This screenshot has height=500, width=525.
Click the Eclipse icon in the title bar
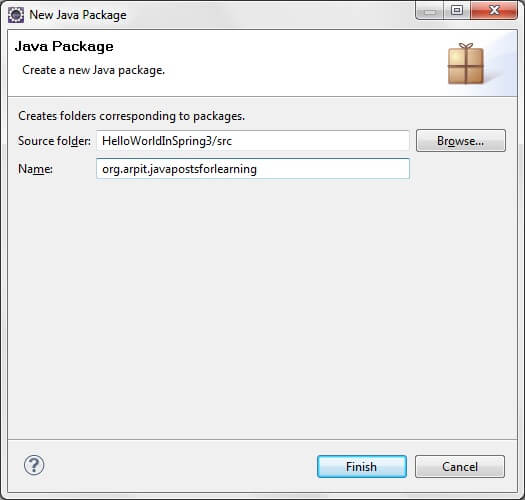tap(16, 15)
